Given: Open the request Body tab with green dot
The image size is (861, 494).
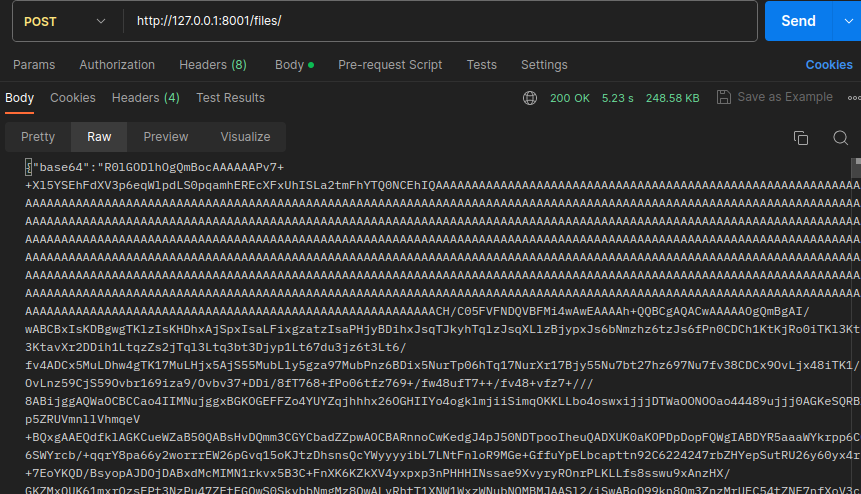Looking at the screenshot, I should 294,65.
